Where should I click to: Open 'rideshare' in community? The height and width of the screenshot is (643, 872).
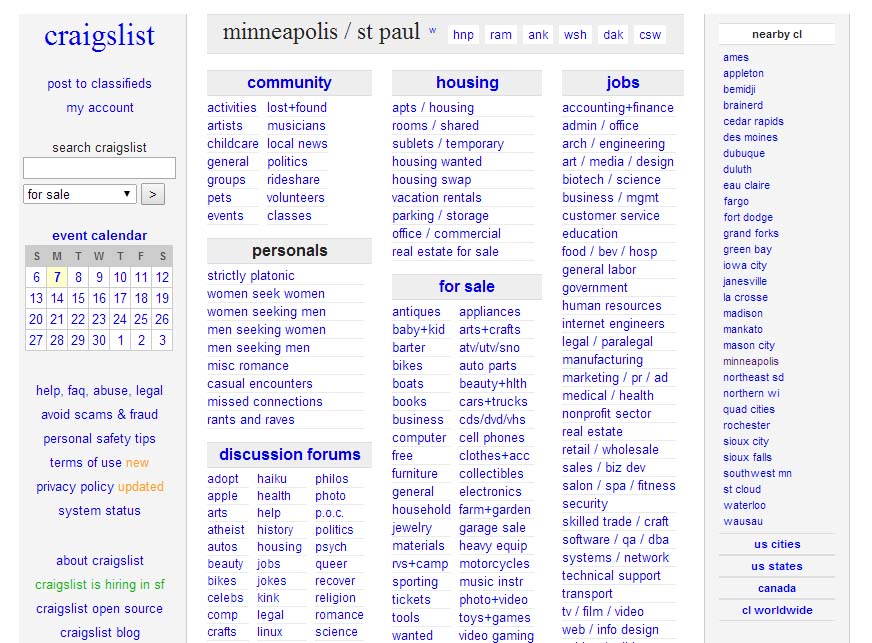pos(293,180)
